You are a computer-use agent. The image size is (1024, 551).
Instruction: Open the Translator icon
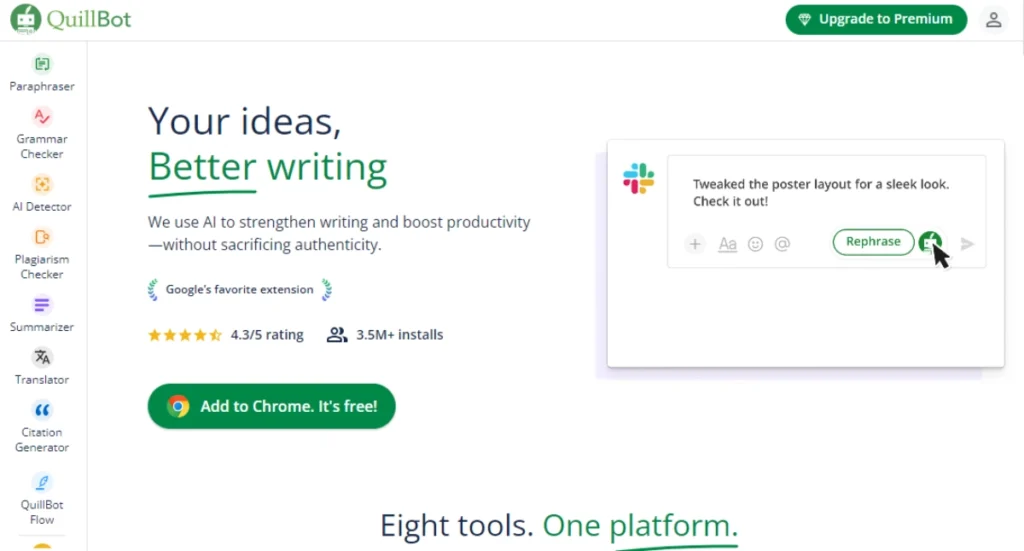(42, 357)
